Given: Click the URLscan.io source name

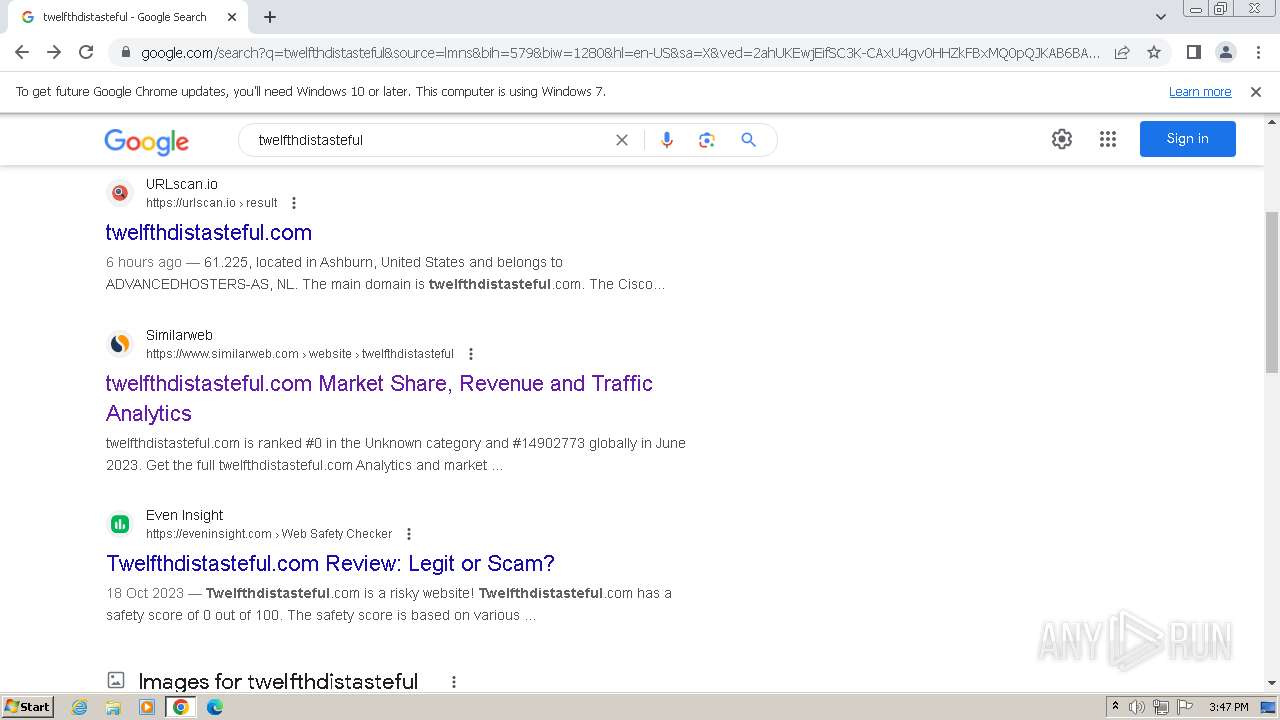Looking at the screenshot, I should pos(182,184).
